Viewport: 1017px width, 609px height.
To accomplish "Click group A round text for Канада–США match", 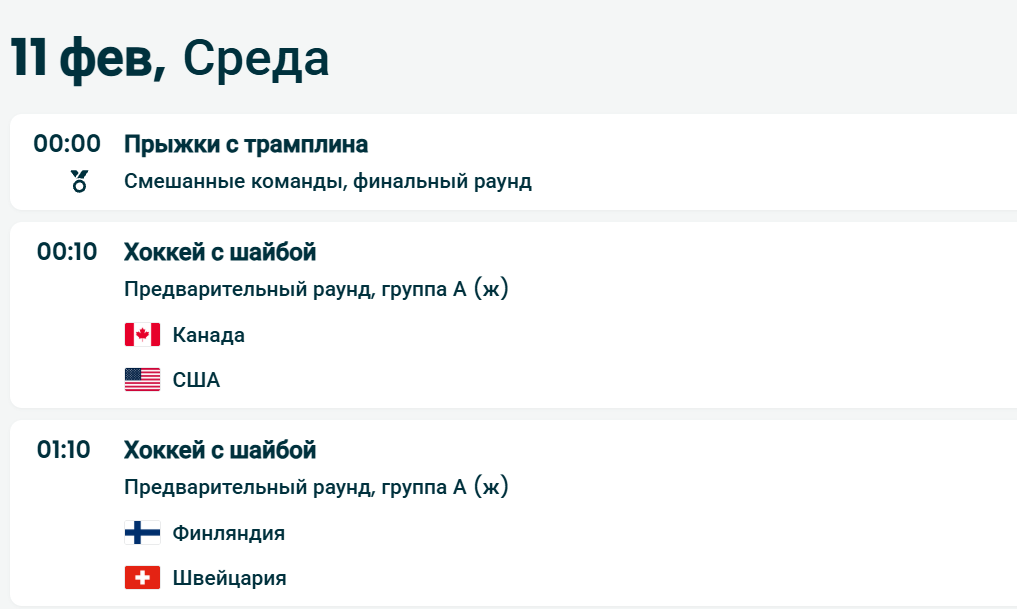I will [316, 290].
